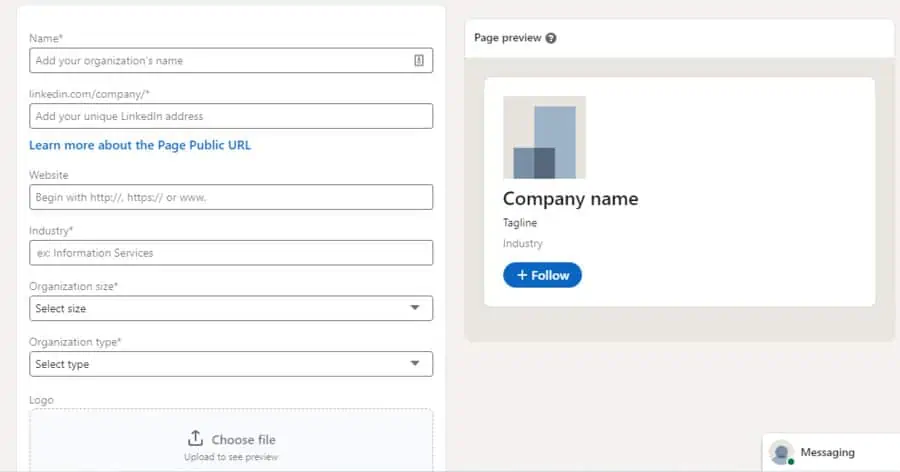Click the Company name heading in preview

click(x=570, y=199)
